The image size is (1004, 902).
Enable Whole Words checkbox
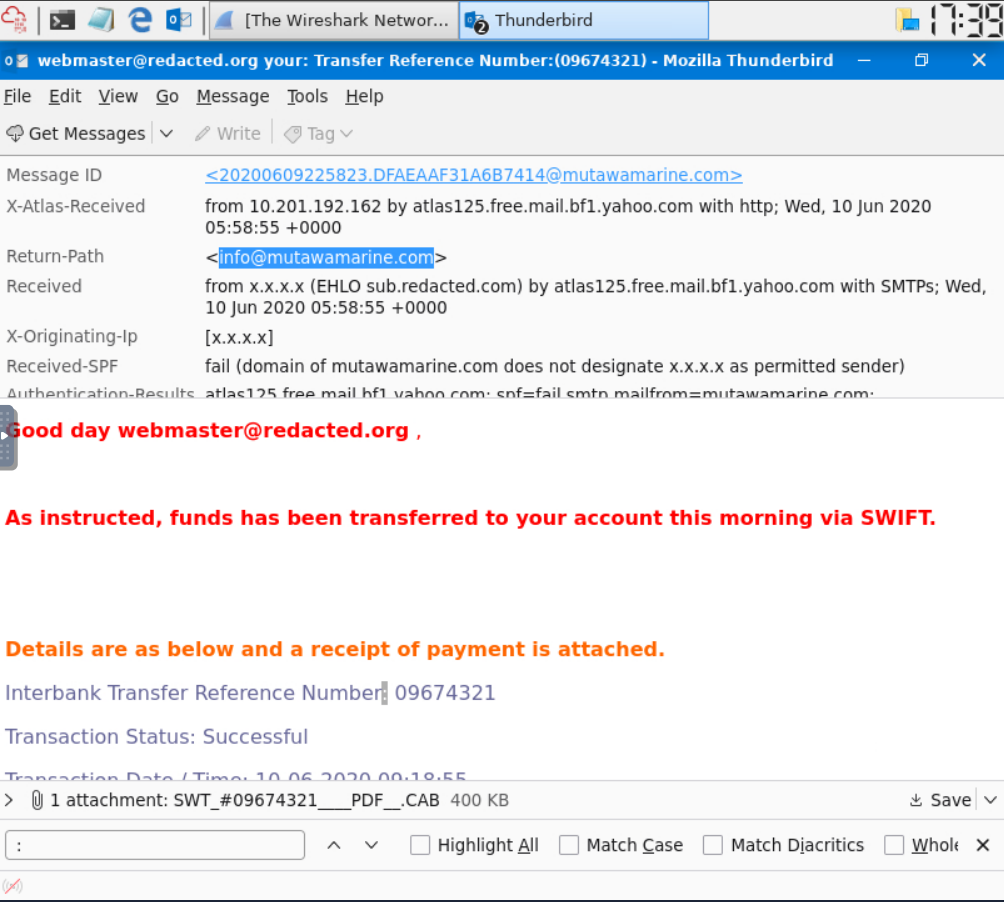click(x=894, y=846)
